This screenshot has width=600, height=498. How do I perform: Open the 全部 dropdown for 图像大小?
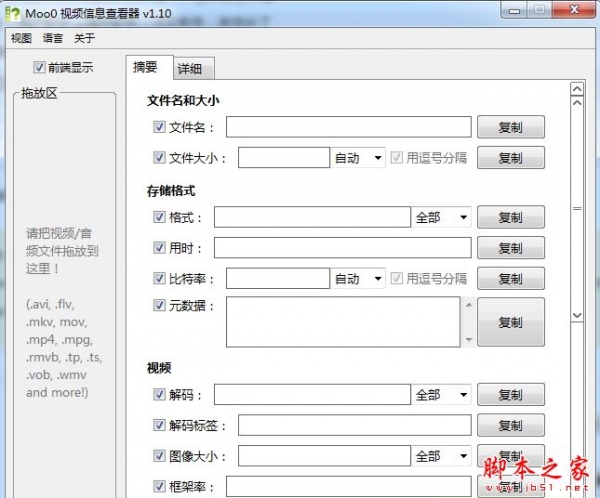441,456
